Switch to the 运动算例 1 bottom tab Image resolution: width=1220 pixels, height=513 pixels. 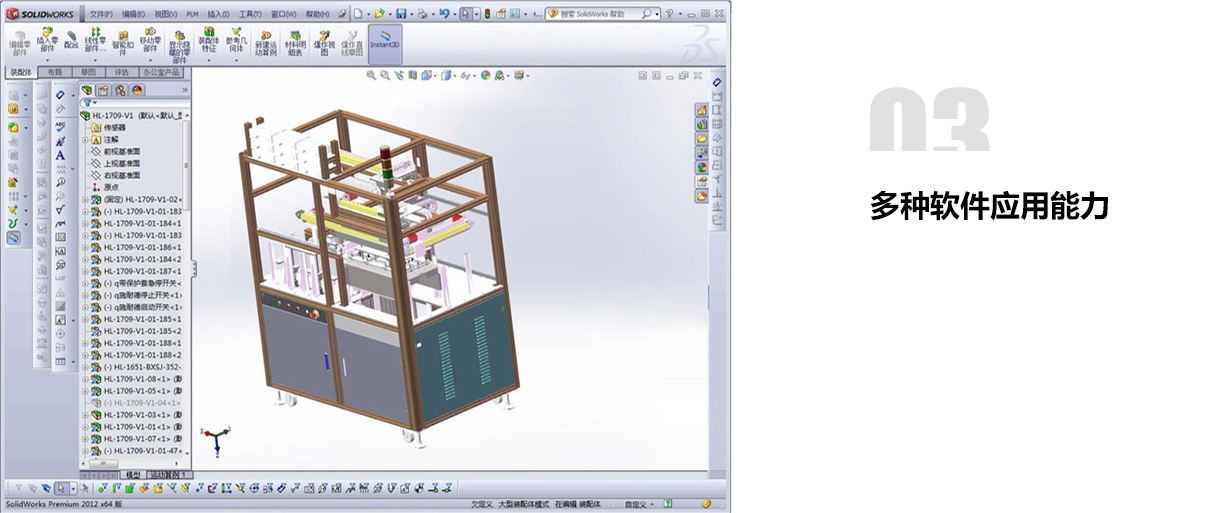(x=168, y=474)
